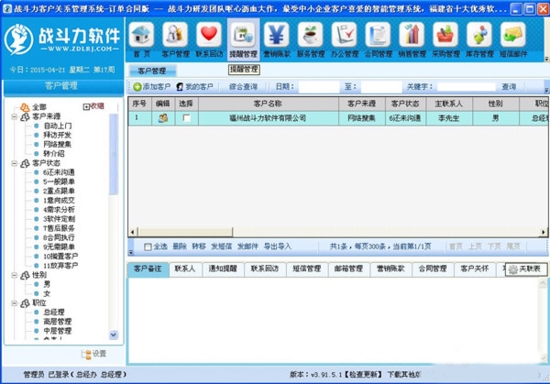Screen dimensions: 550x384
Task: Open 合同管理 document icon in top toolbar
Action: coord(378,35)
